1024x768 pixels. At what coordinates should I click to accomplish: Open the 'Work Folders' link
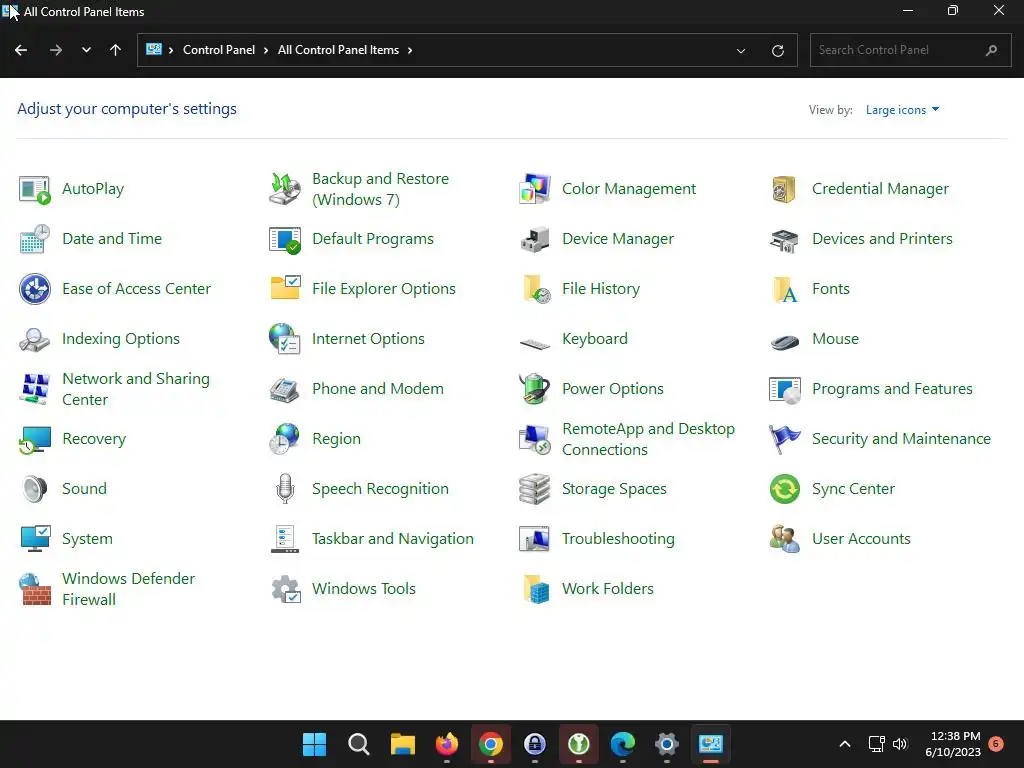point(607,589)
